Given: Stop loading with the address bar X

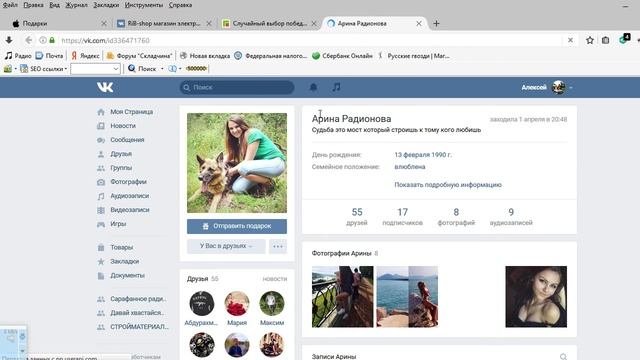Looking at the screenshot, I should (x=570, y=40).
